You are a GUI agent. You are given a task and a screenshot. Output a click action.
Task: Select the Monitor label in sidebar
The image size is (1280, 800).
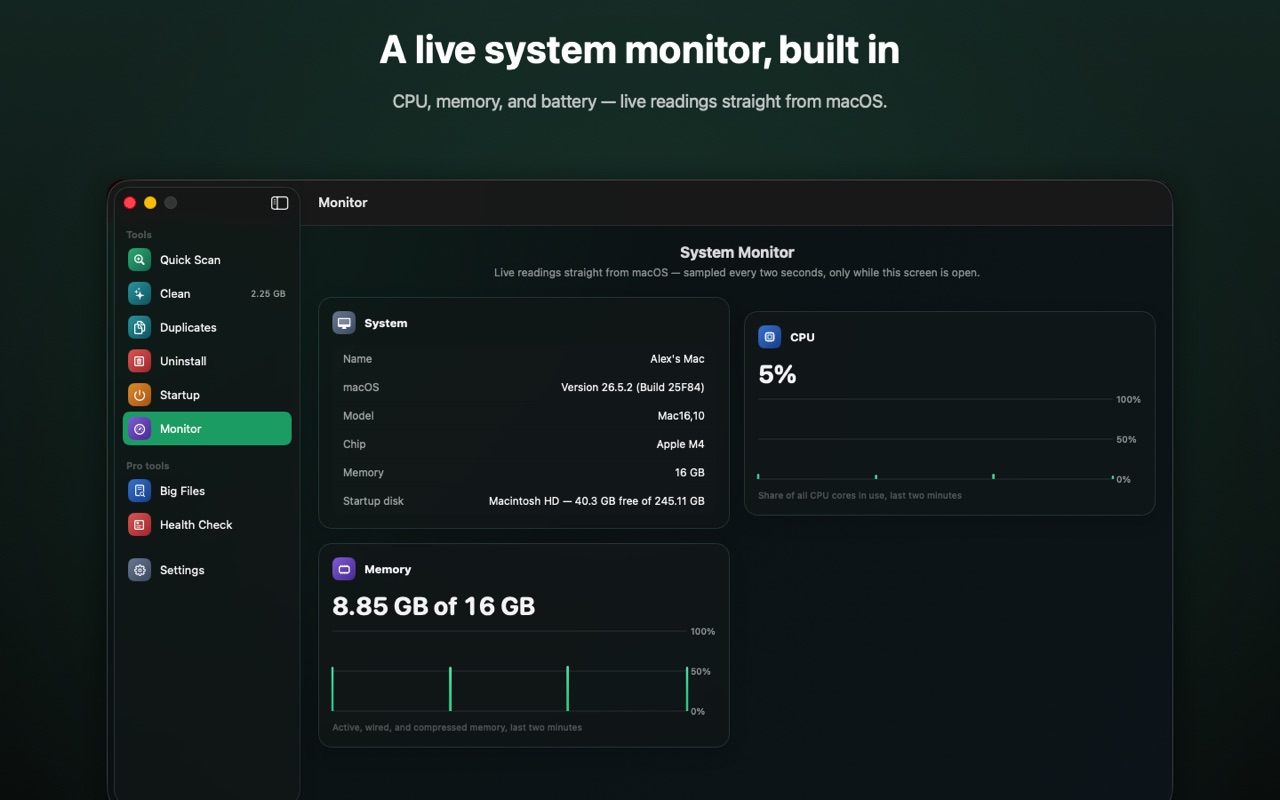click(181, 429)
